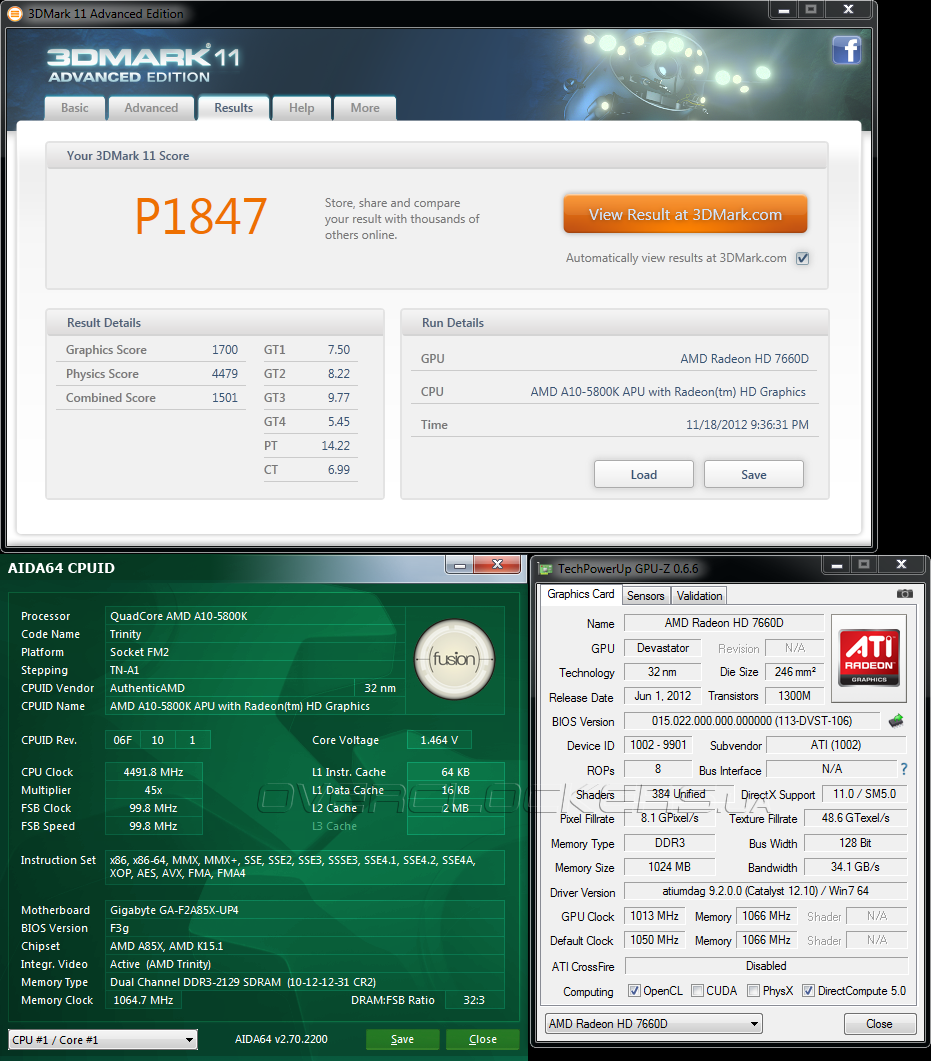931x1061 pixels.
Task: Click the BIOS Version field in GPU-Z
Action: pos(752,721)
